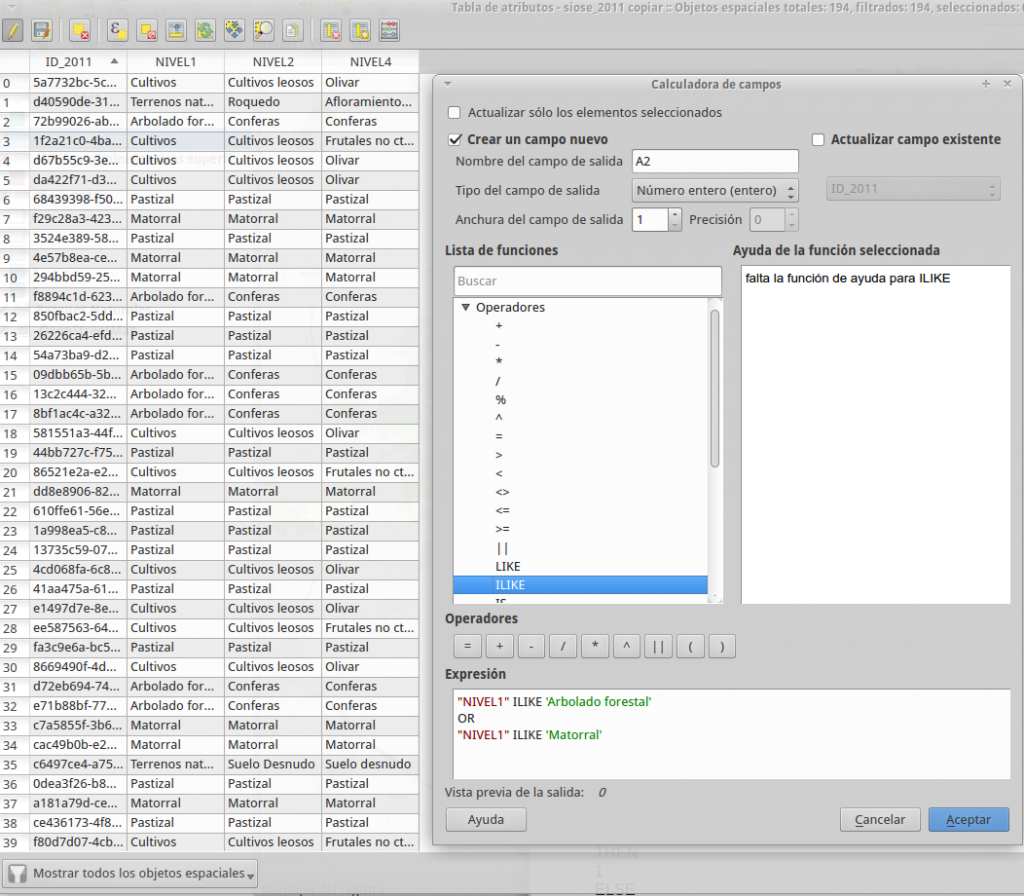This screenshot has width=1024, height=896.
Task: Enable 'Actualizar sólo los elementos seleccionados' checkbox
Action: pyautogui.click(x=454, y=112)
